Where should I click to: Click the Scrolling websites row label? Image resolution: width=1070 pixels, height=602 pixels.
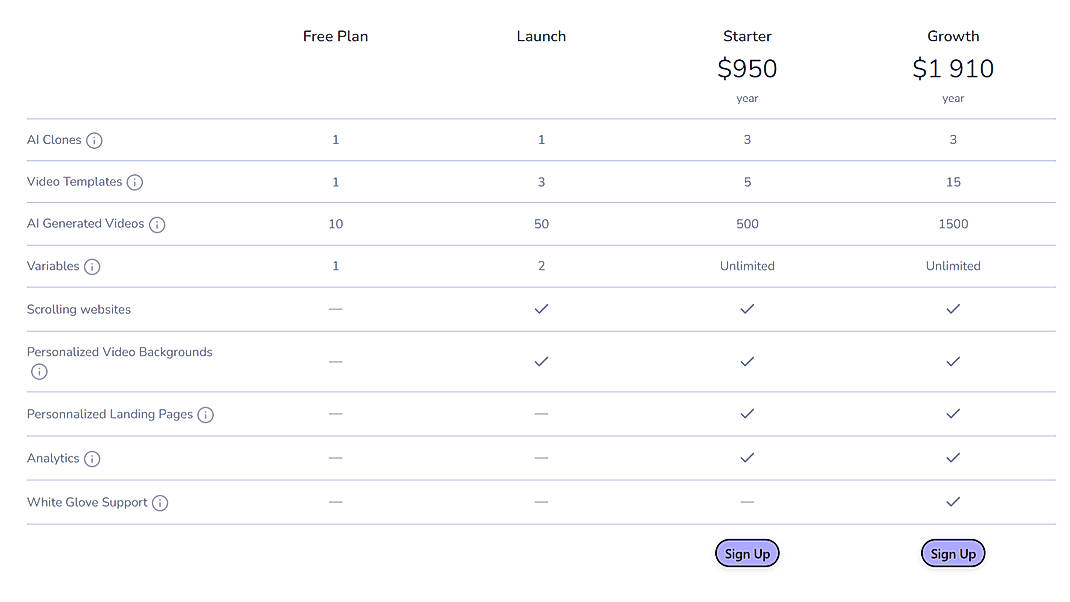coord(78,309)
